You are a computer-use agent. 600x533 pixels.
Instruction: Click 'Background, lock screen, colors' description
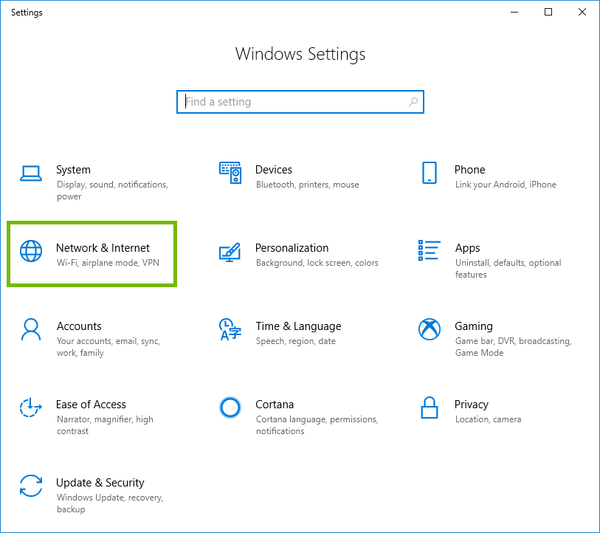[317, 263]
